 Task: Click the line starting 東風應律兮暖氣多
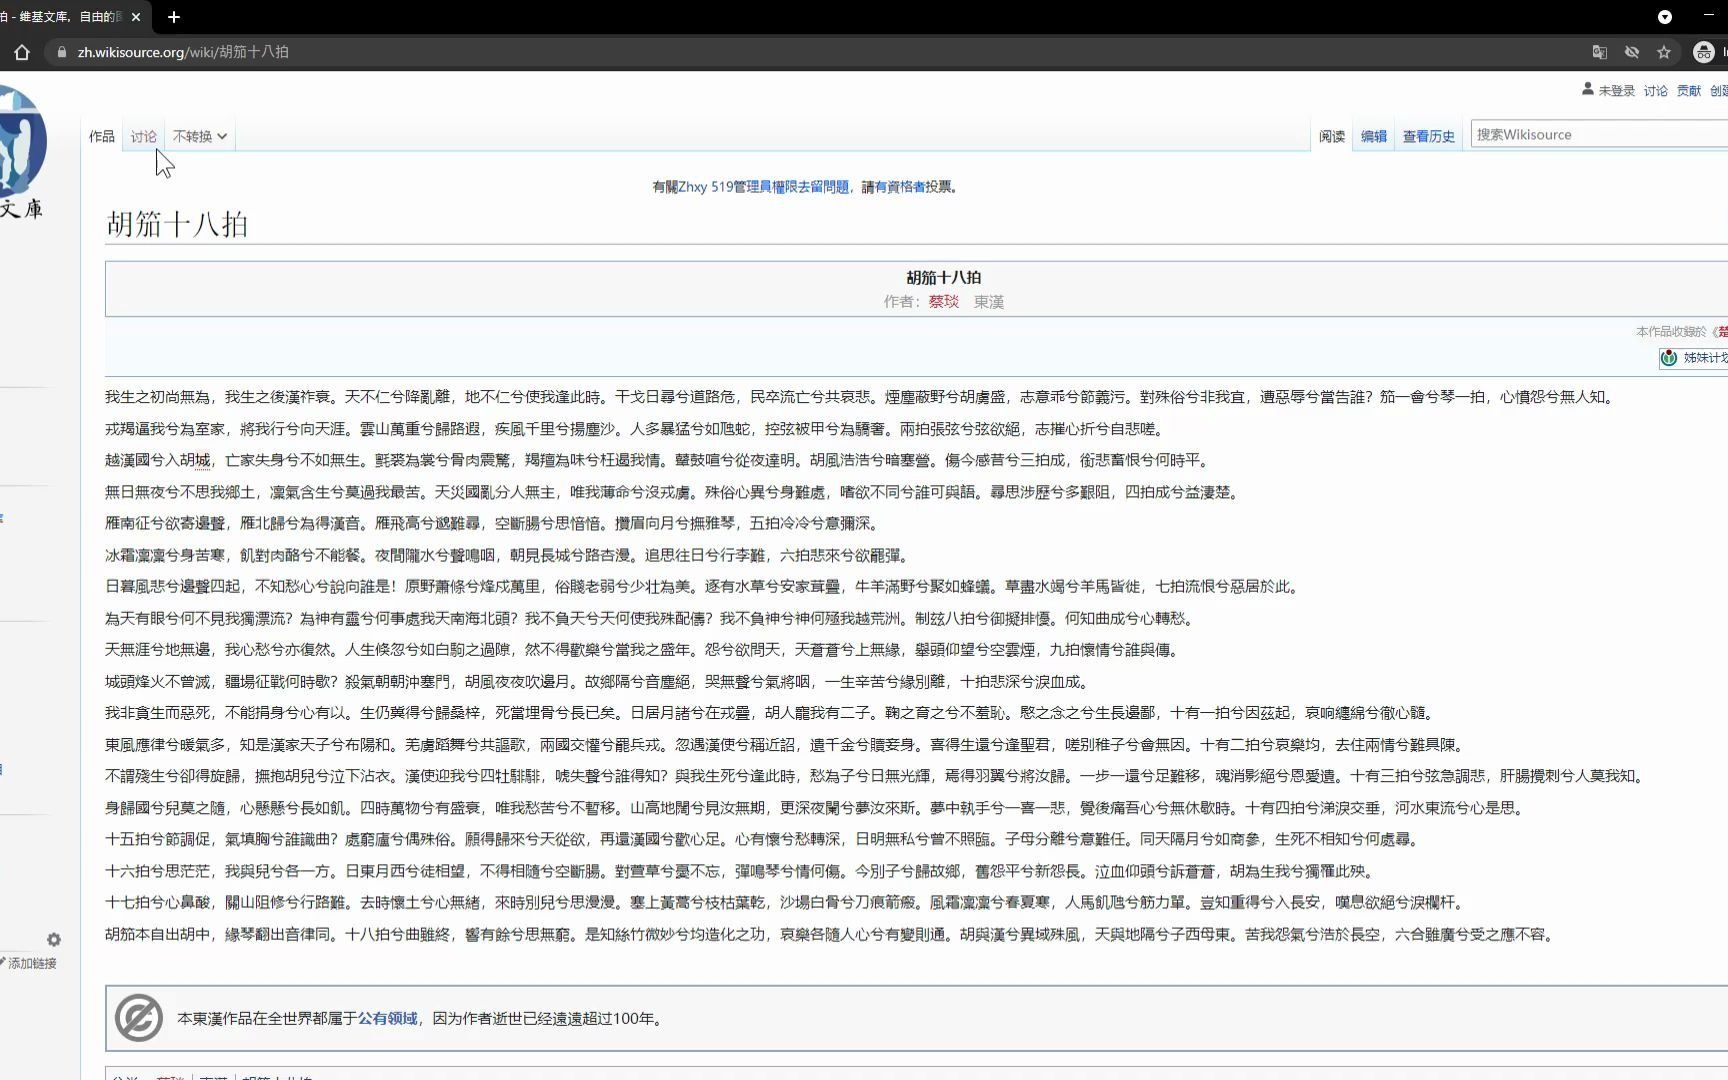coord(787,745)
